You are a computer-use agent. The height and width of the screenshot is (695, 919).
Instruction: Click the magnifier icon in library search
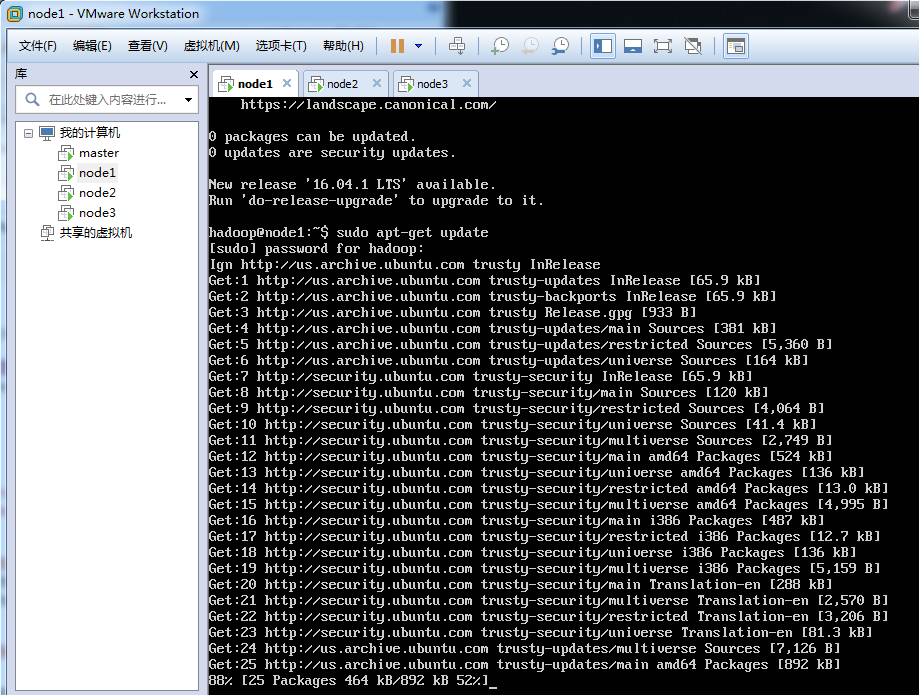click(x=32, y=100)
